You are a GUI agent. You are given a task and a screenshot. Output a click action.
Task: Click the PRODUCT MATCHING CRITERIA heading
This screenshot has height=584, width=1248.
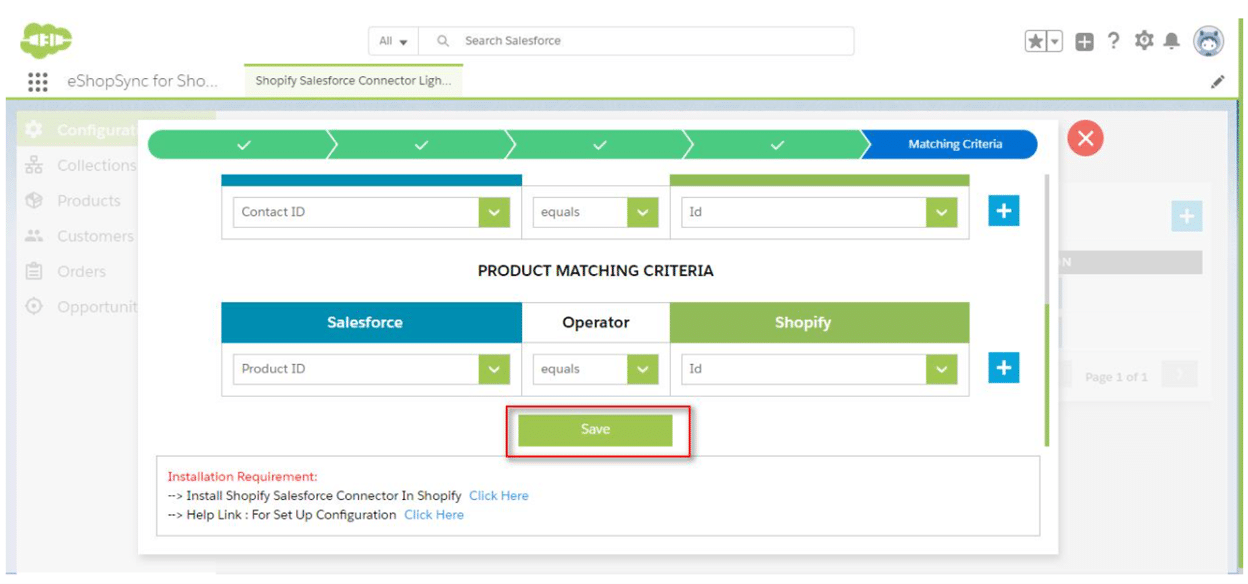pyautogui.click(x=595, y=271)
